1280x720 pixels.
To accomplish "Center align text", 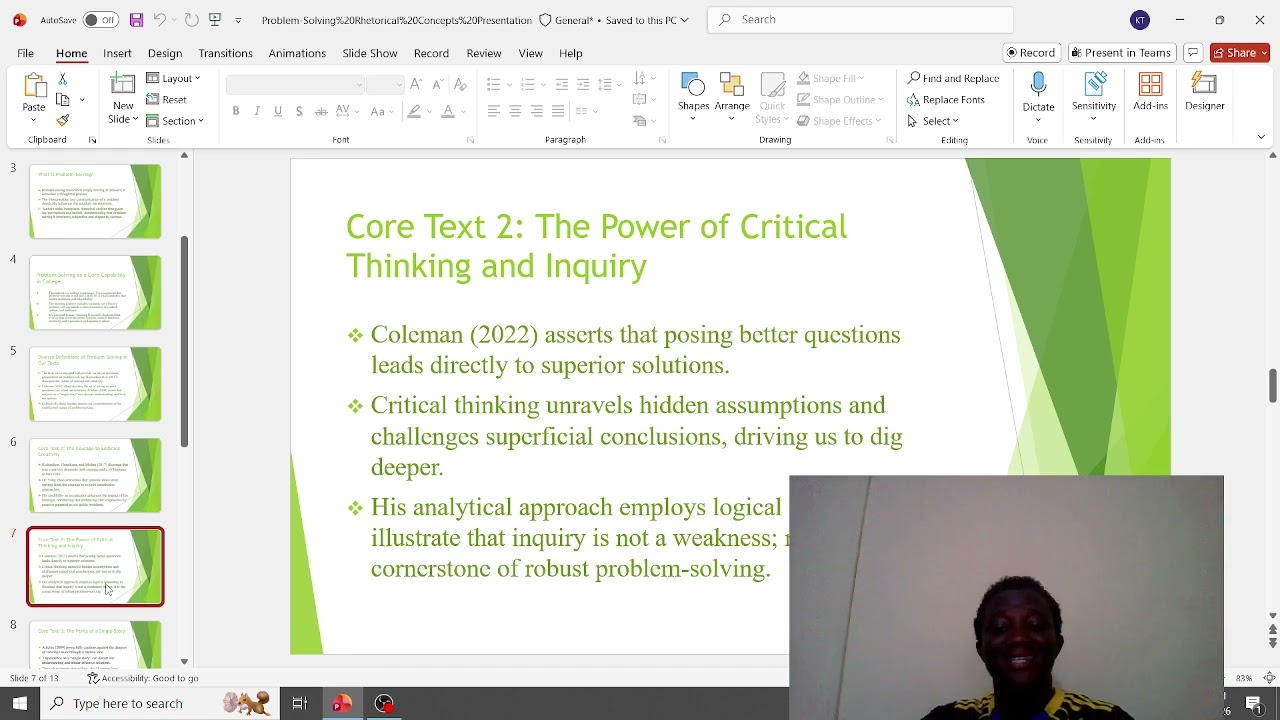I will pyautogui.click(x=515, y=111).
